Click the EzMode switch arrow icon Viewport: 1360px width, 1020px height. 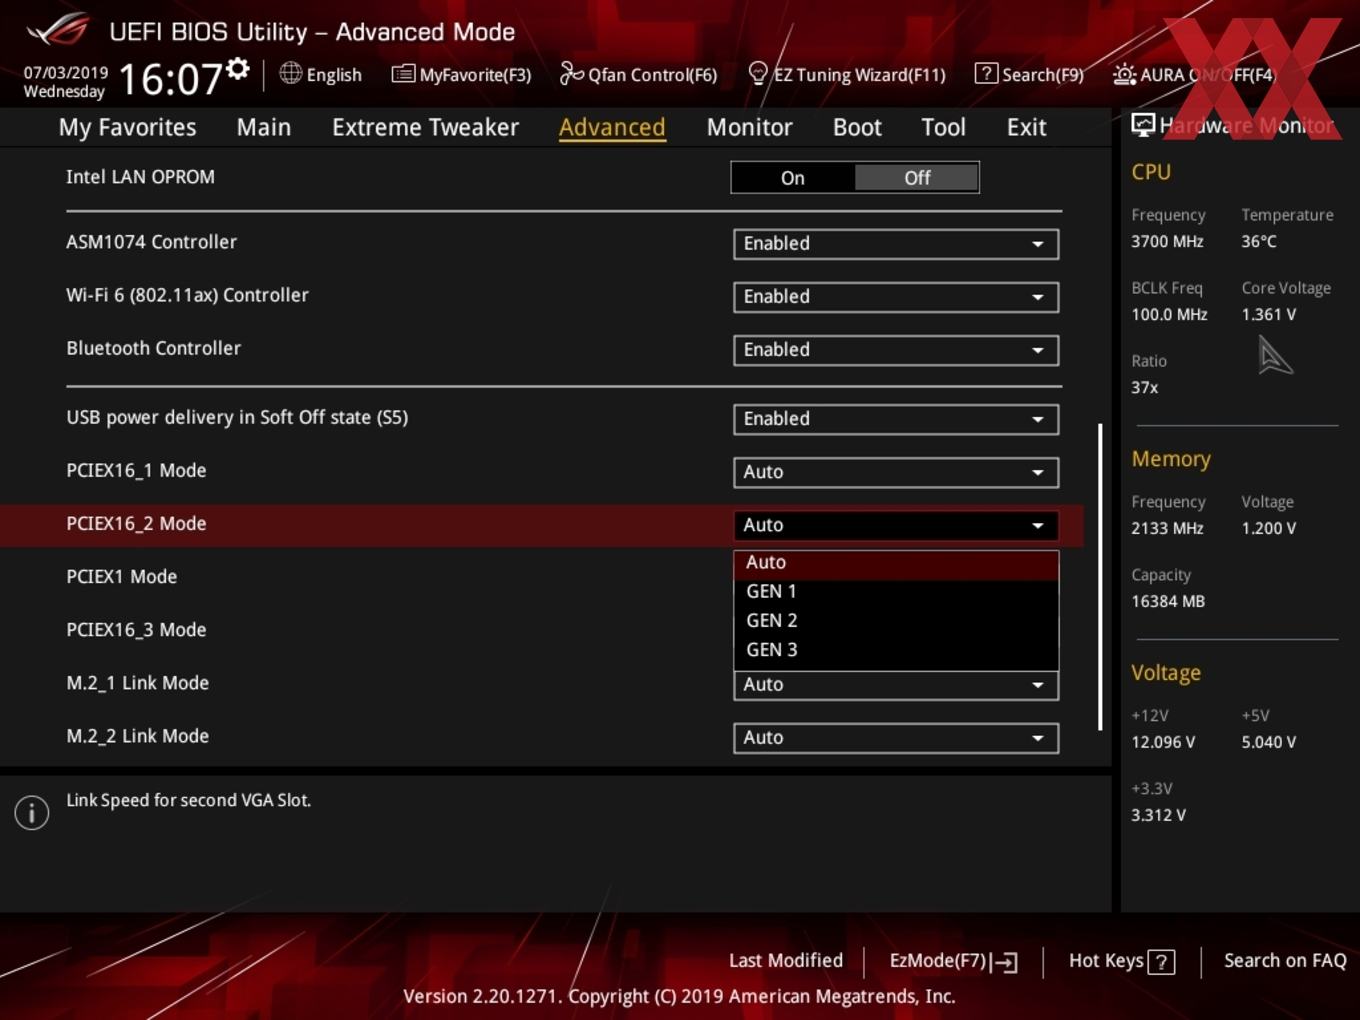1006,962
